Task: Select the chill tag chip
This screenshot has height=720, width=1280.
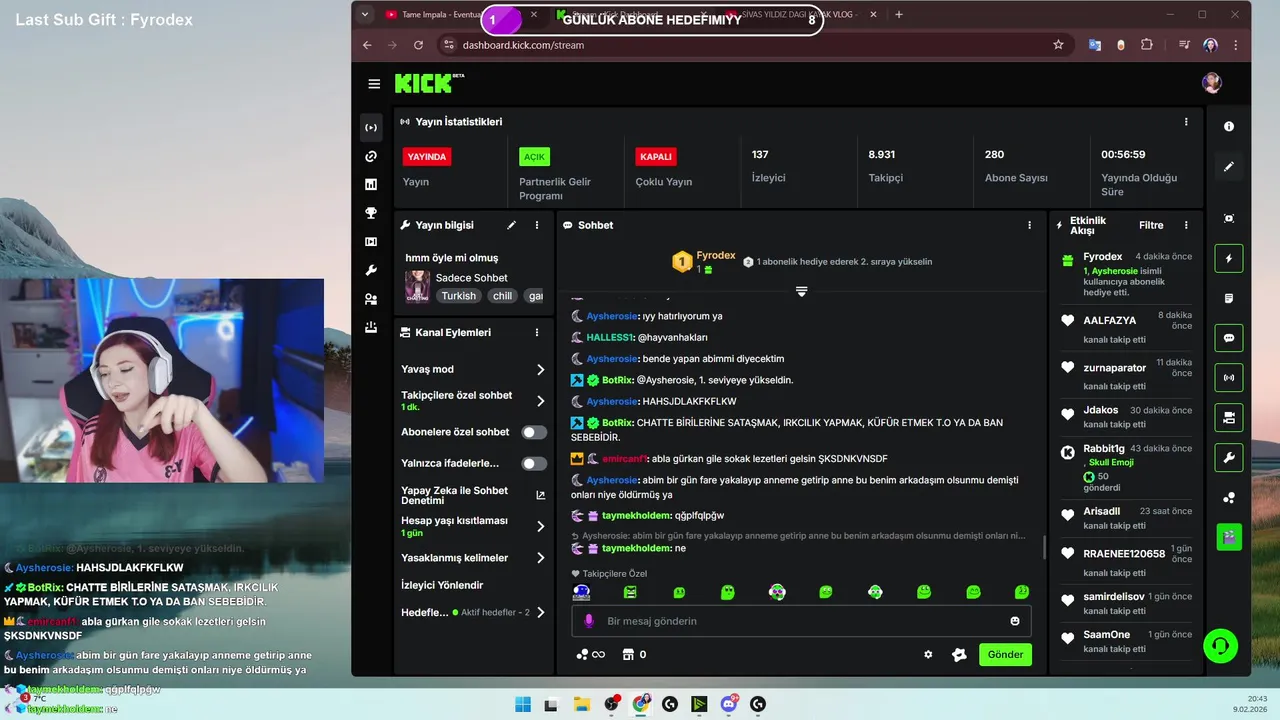Action: pos(502,296)
